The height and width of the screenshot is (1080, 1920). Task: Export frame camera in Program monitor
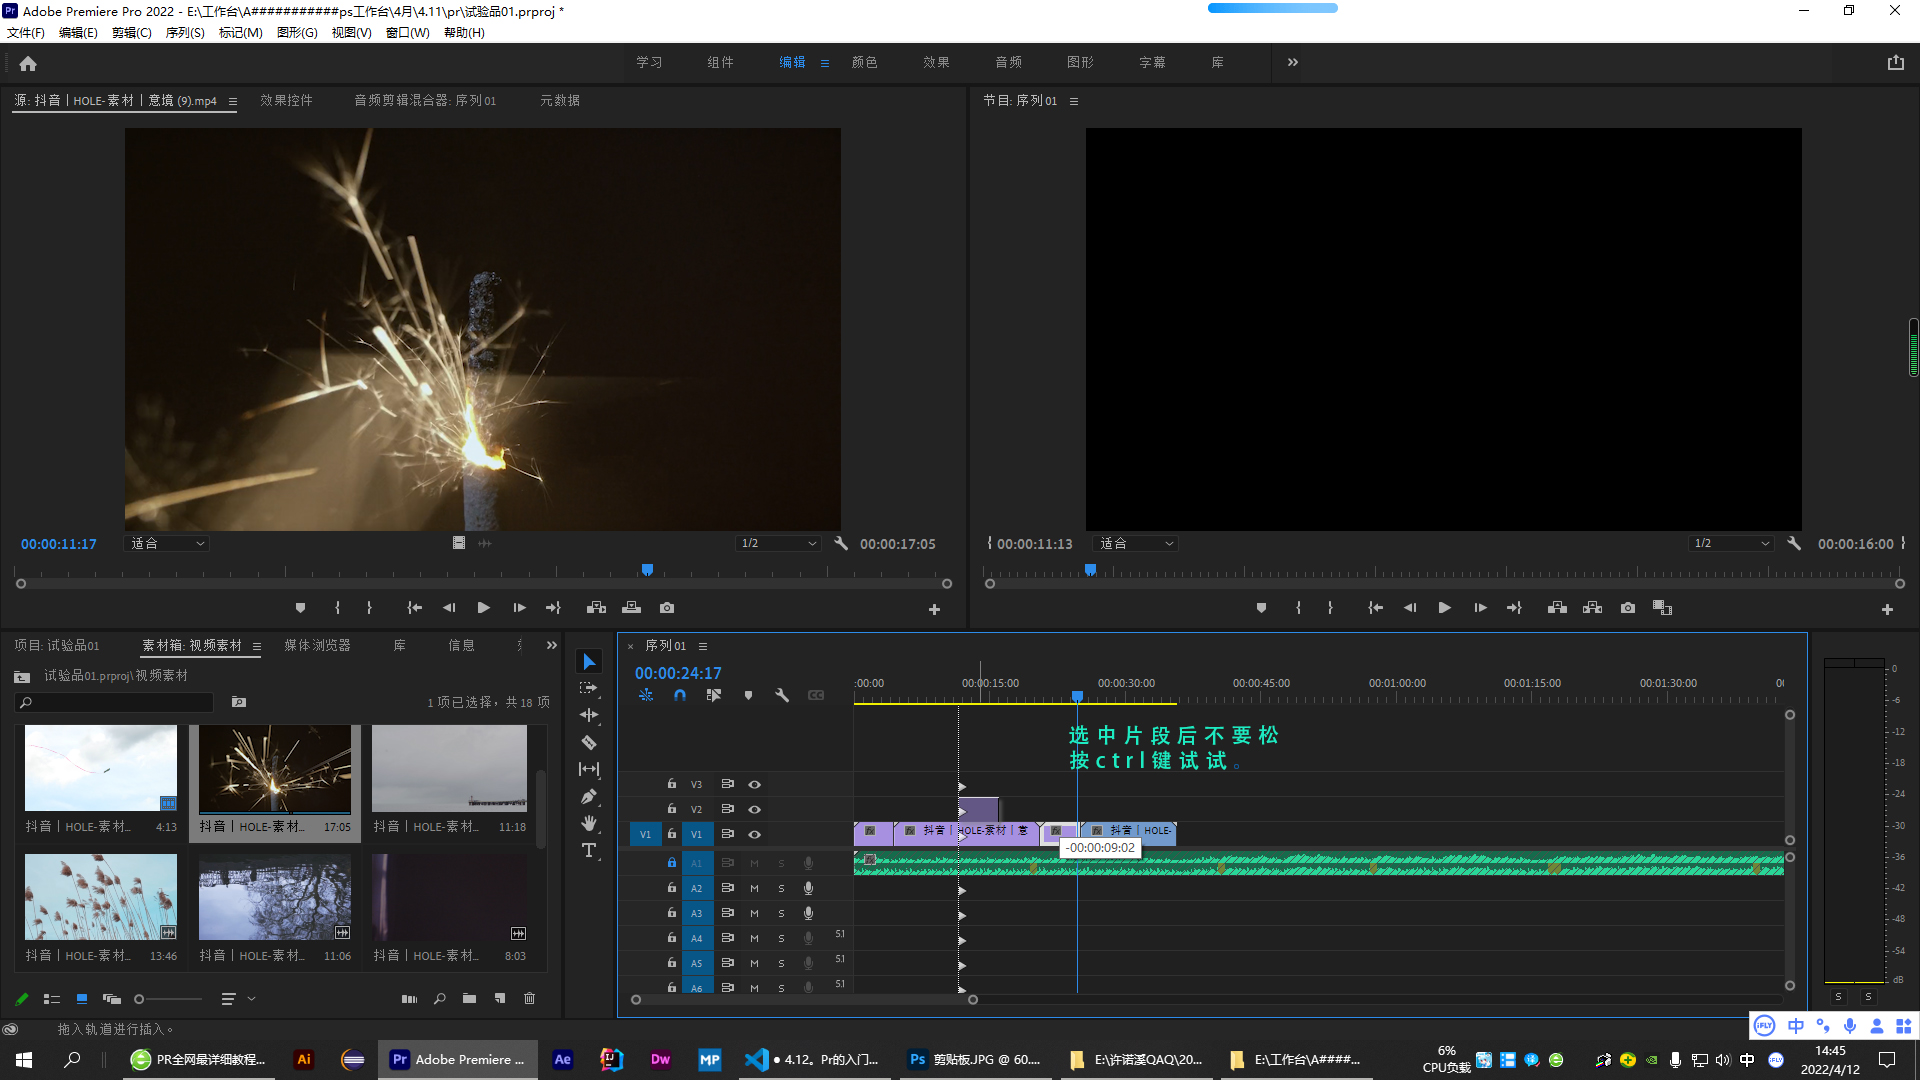[1628, 608]
